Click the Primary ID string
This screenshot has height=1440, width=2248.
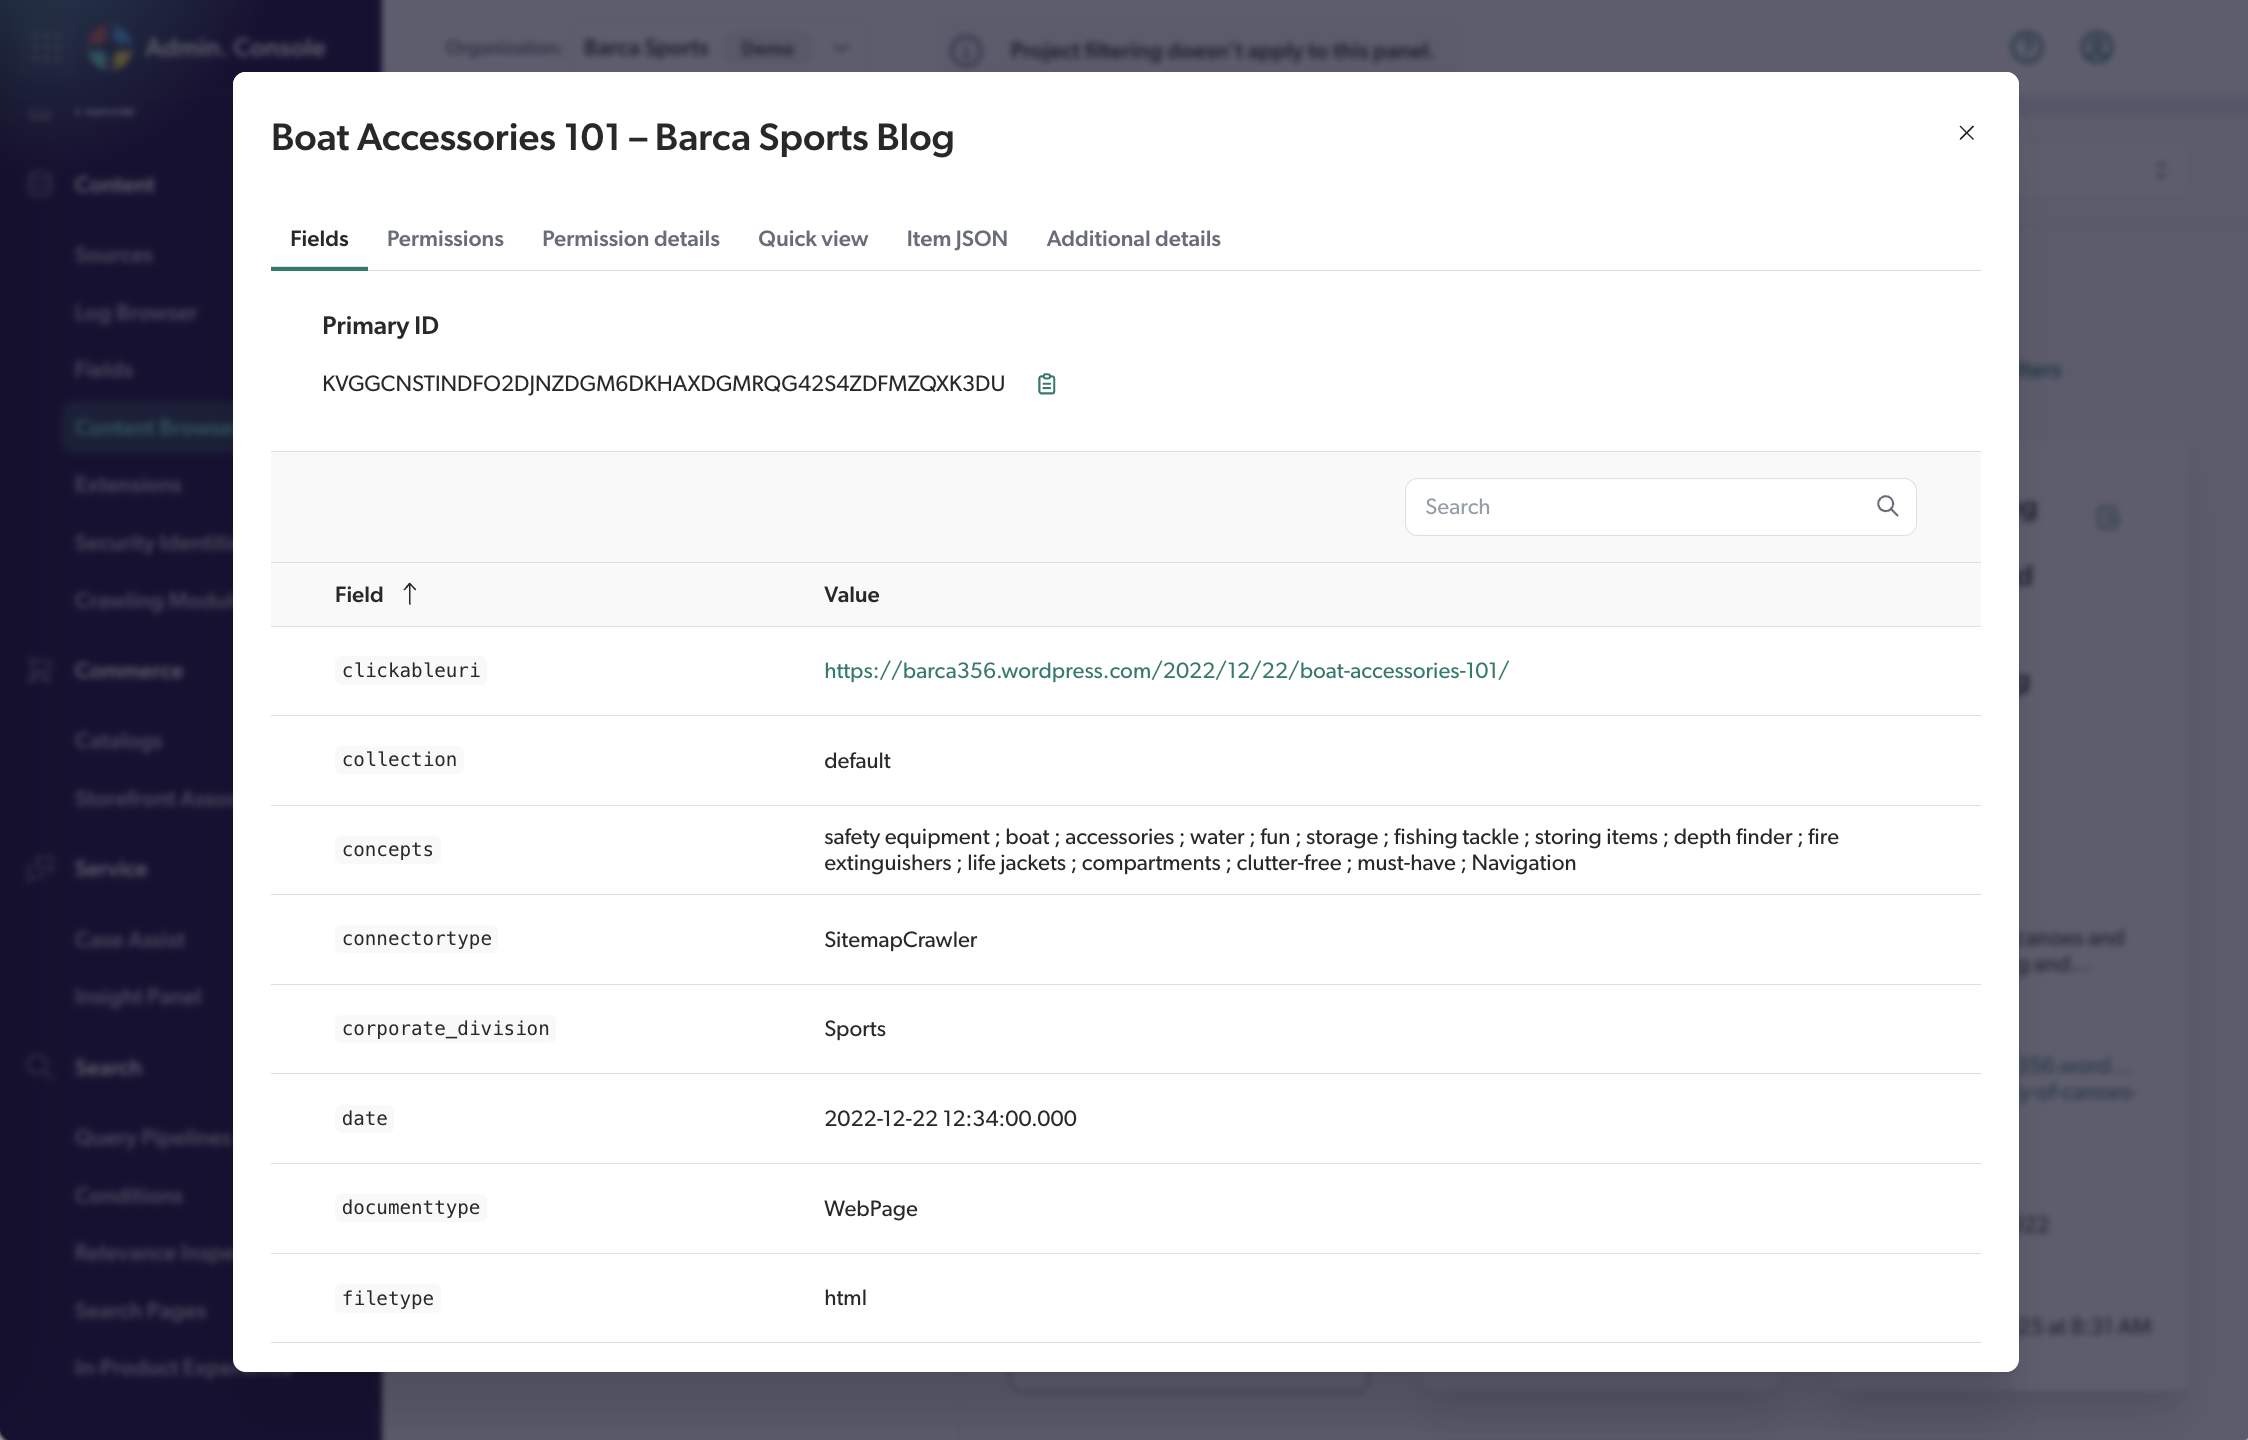[x=663, y=384]
